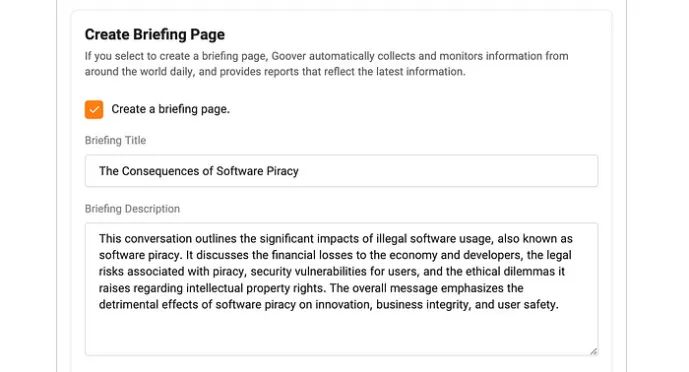
Task: Click the textarea resize grip in its corner
Action: tap(593, 351)
